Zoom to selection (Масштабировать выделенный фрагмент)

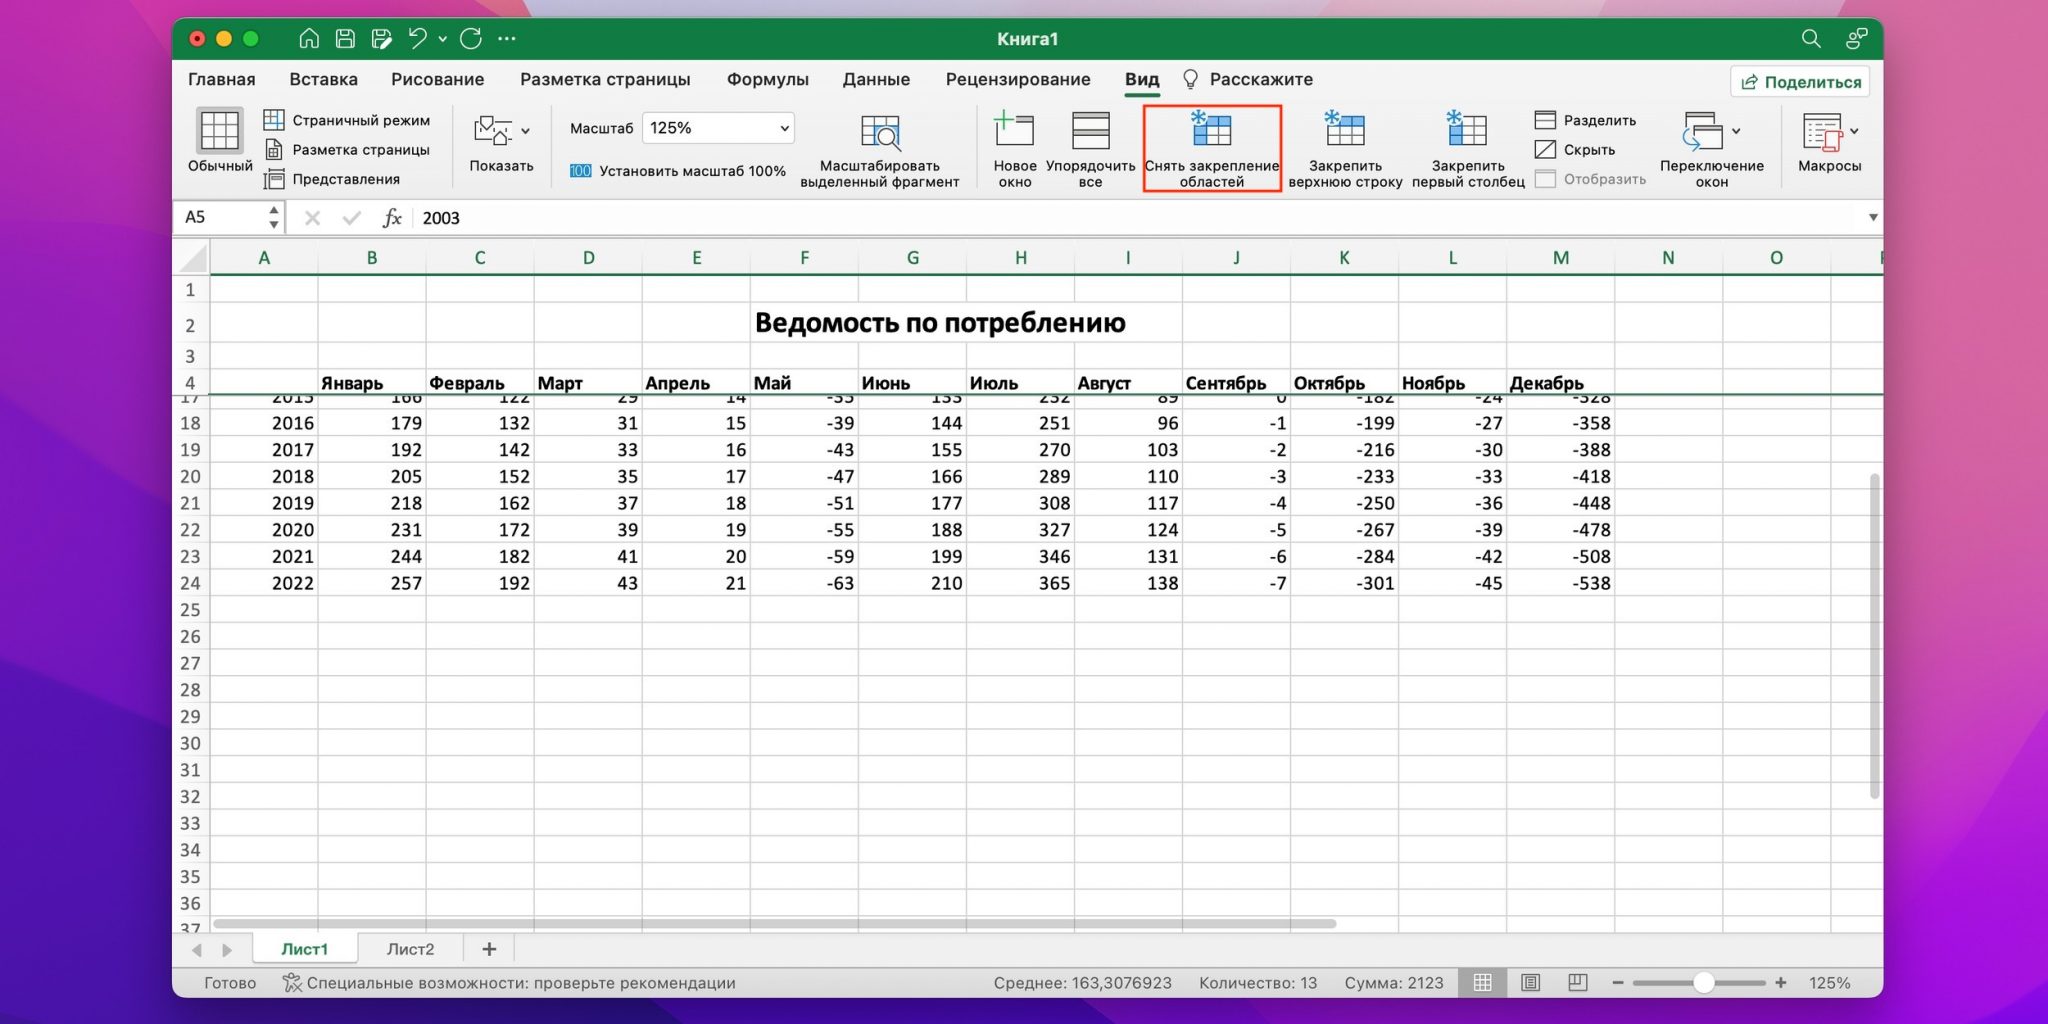[x=880, y=133]
